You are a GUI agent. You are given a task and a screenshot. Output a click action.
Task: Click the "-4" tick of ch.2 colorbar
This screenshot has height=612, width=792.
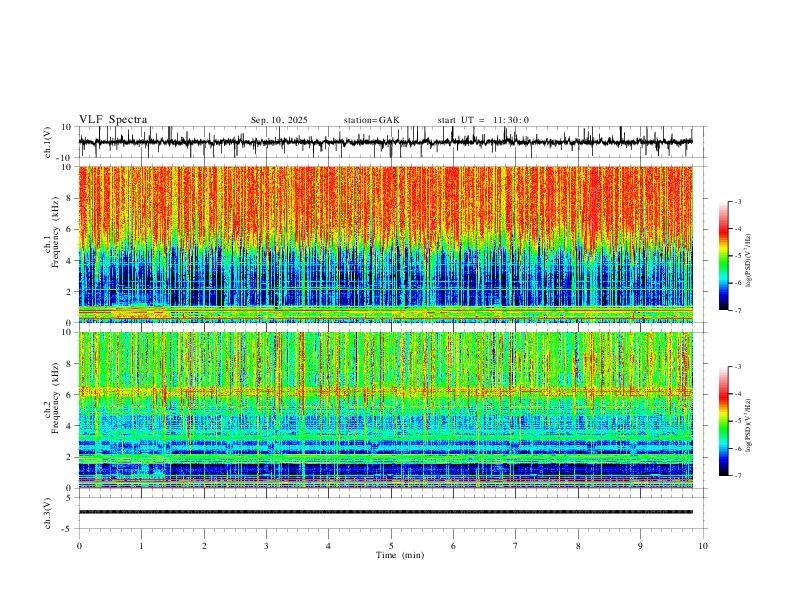(x=737, y=394)
